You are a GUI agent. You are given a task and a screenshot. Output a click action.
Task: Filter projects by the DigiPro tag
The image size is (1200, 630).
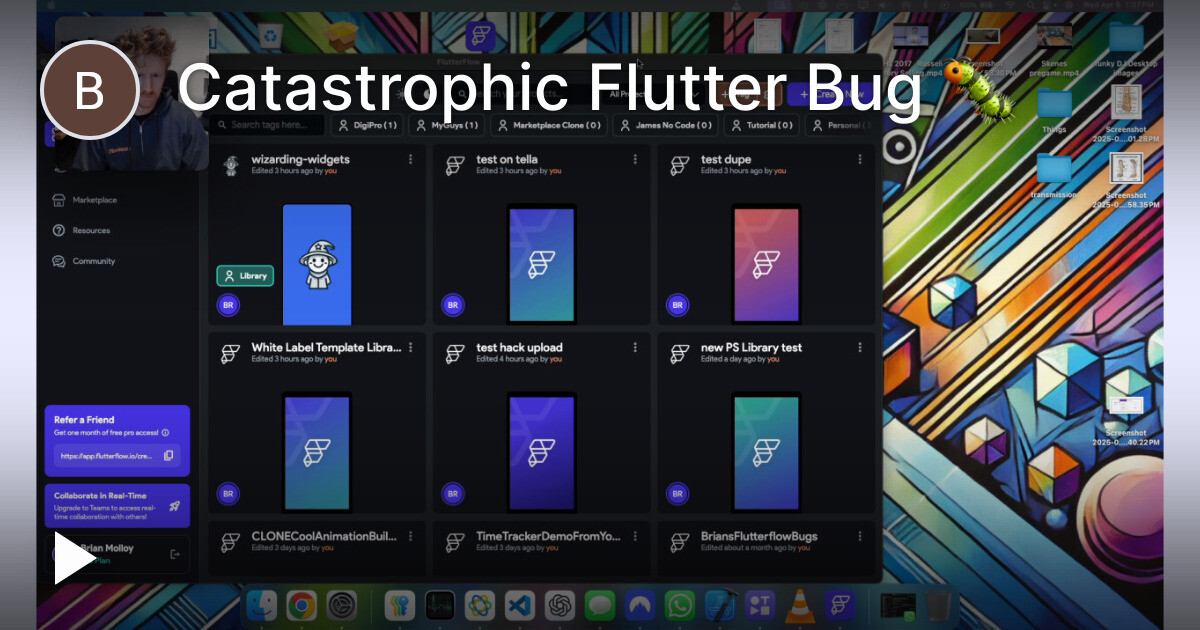tap(366, 125)
